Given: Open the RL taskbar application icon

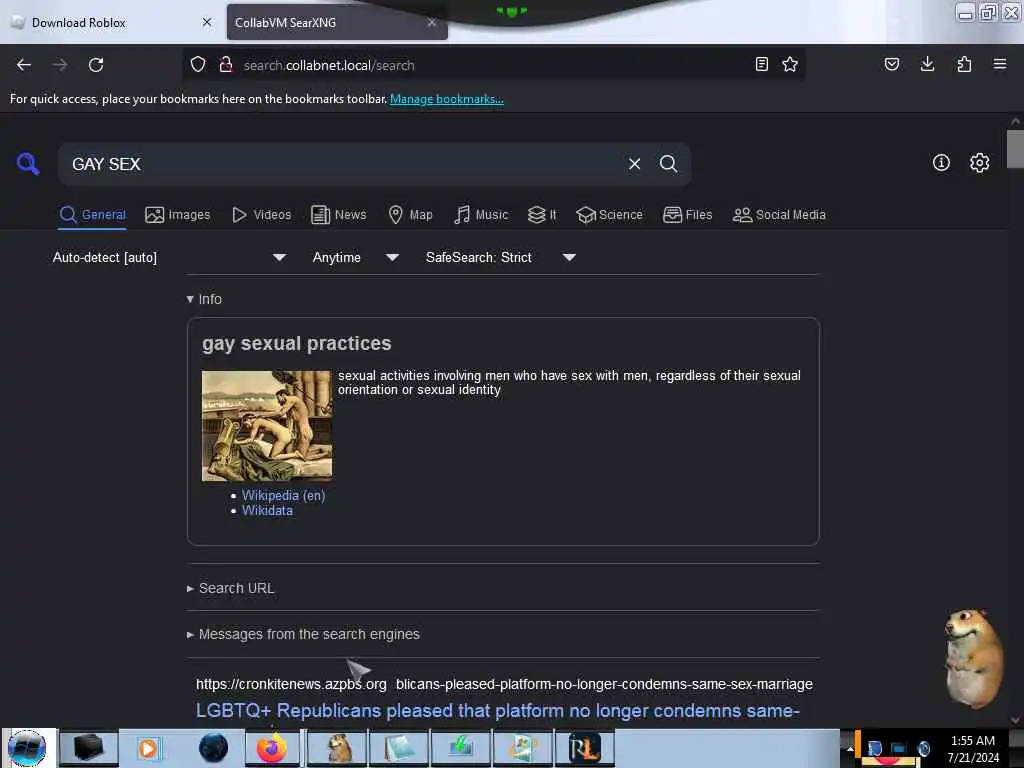Looking at the screenshot, I should [584, 748].
